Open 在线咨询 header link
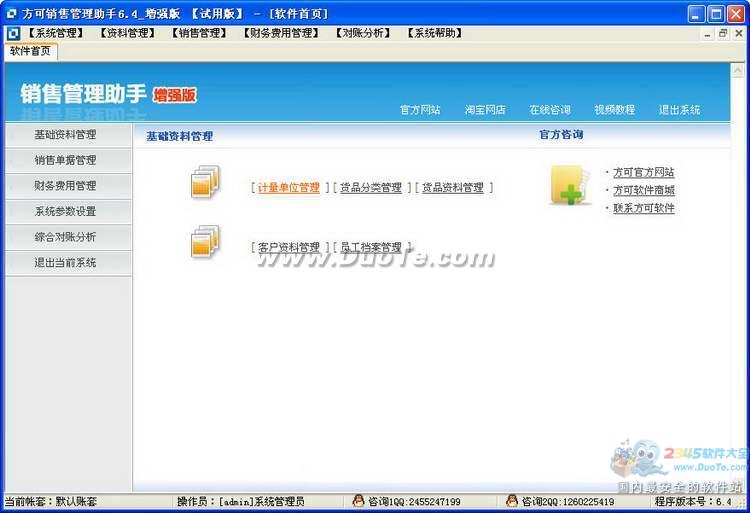Viewport: 750px width, 513px height. click(550, 109)
